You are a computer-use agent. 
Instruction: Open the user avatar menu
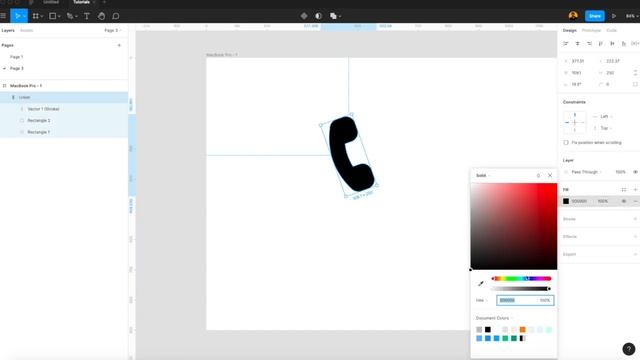pos(573,16)
